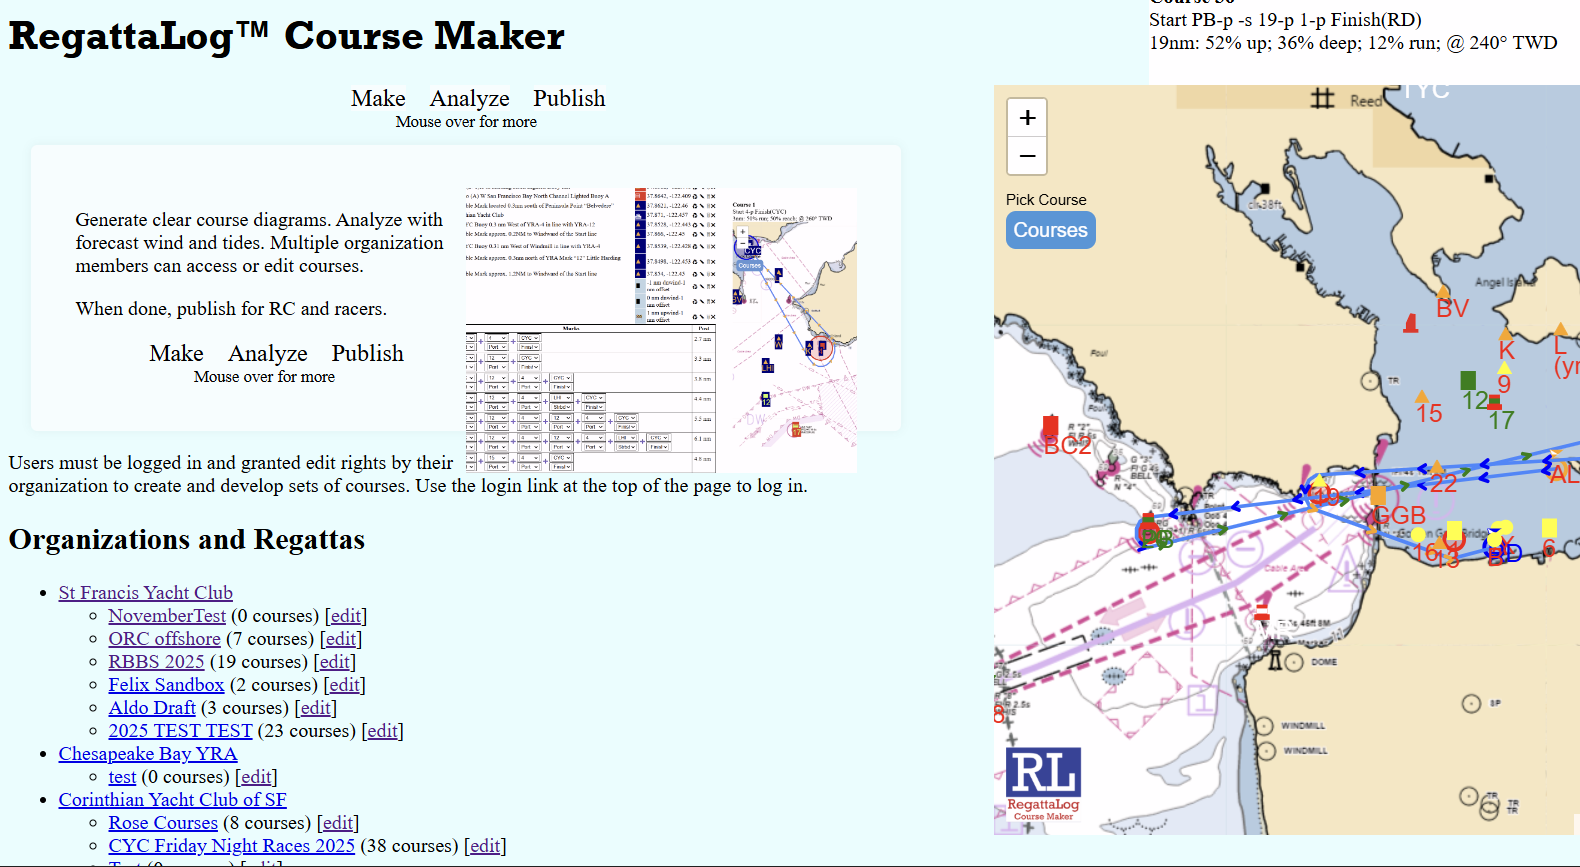Screen dimensions: 1580x867
Task: Click the RegattaLog Course Maker heading
Action: tap(287, 36)
